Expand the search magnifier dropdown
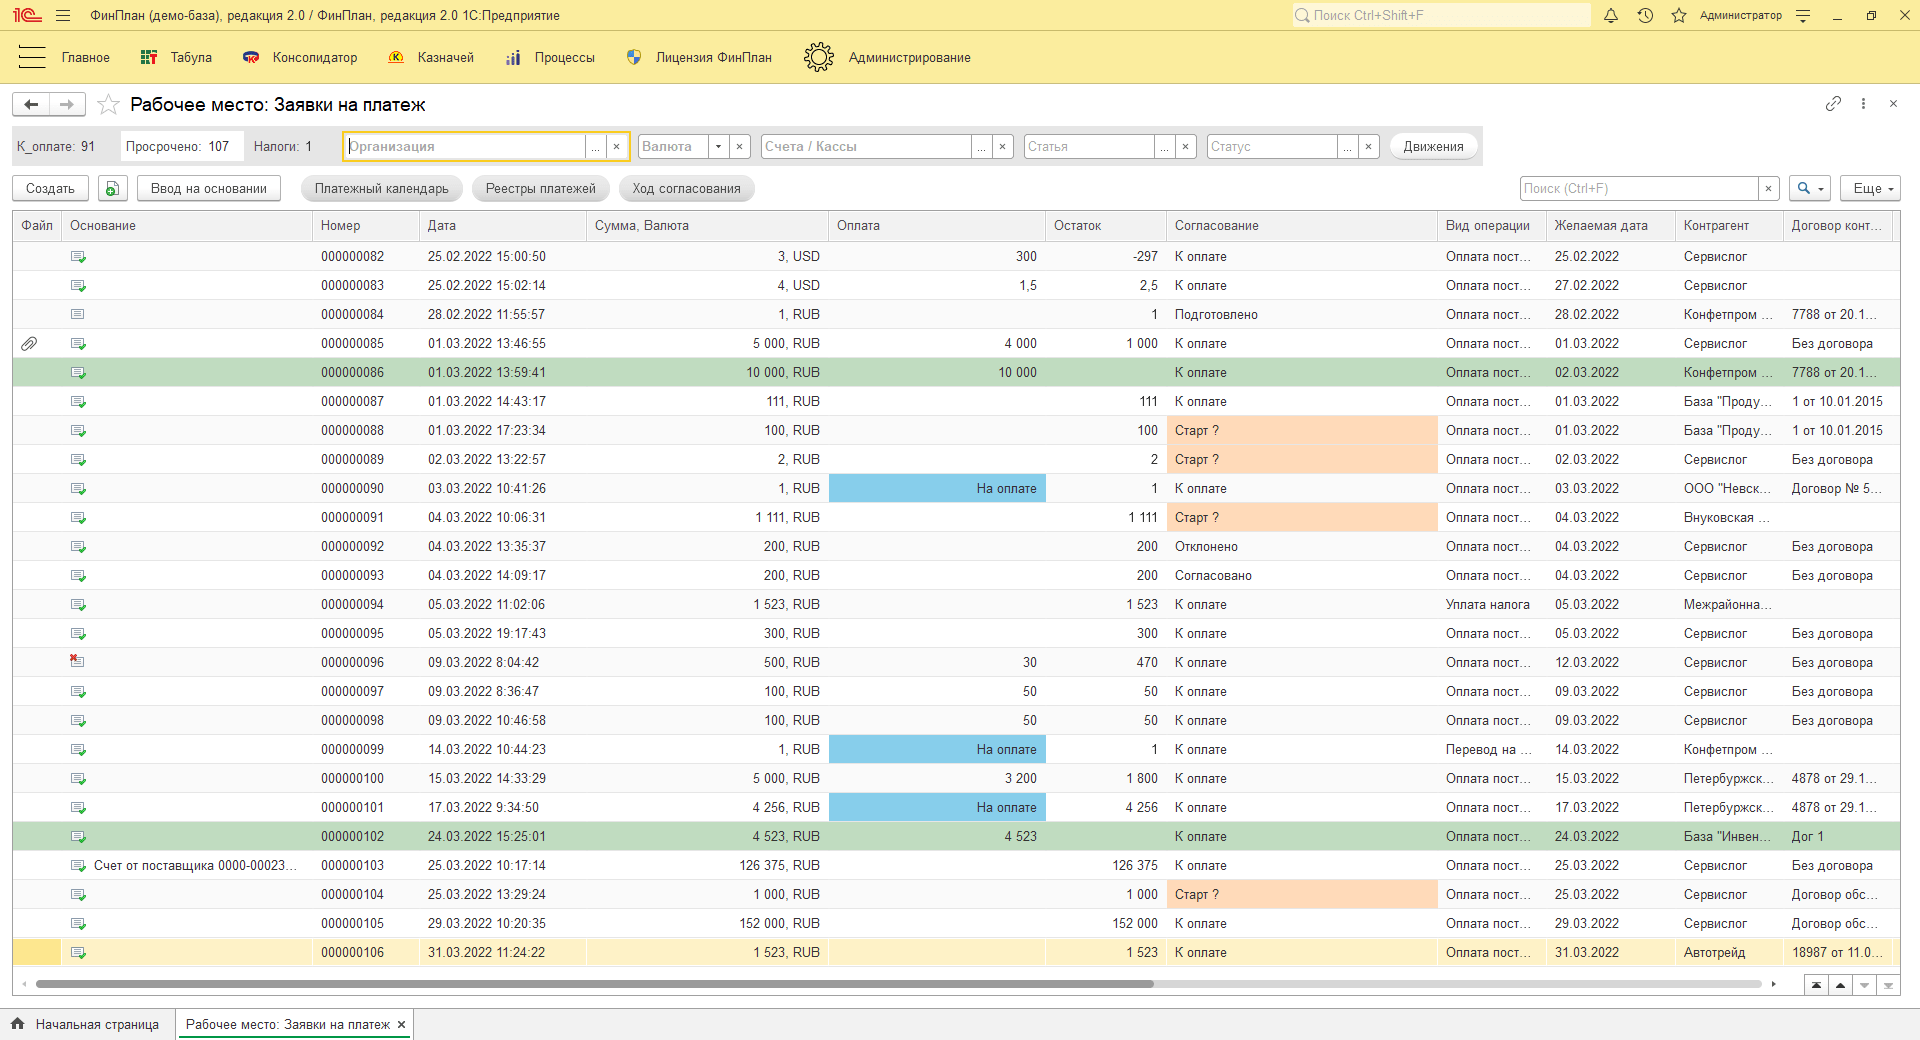Image resolution: width=1920 pixels, height=1040 pixels. tap(1810, 188)
